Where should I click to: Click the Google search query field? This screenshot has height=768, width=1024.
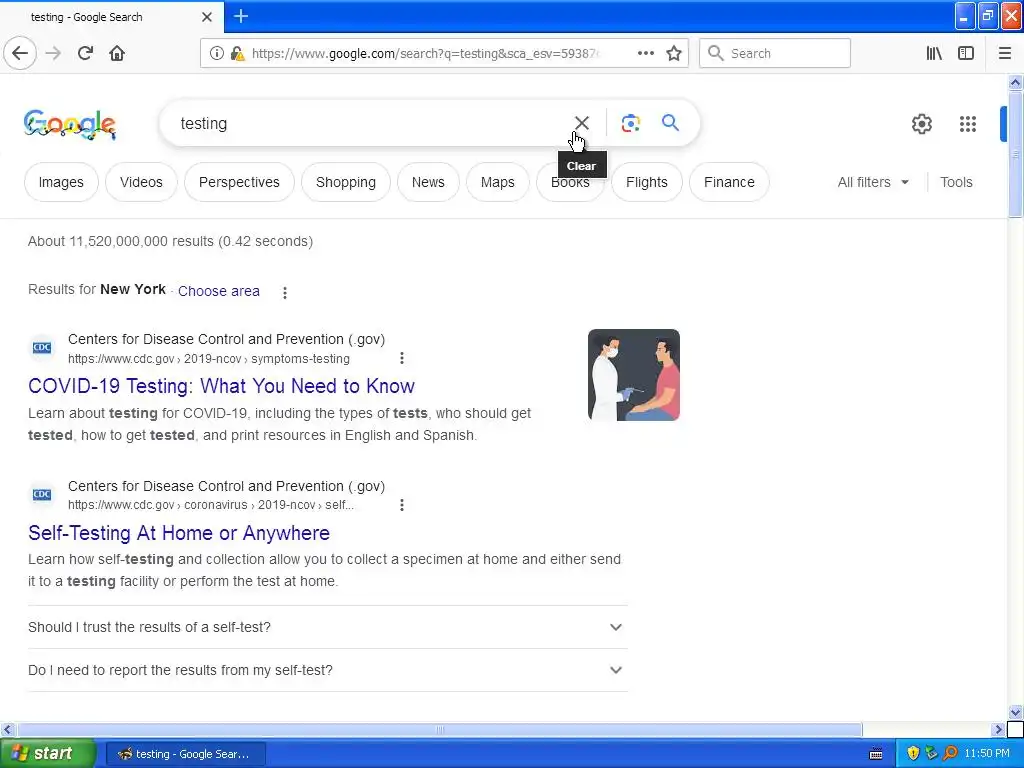(372, 123)
